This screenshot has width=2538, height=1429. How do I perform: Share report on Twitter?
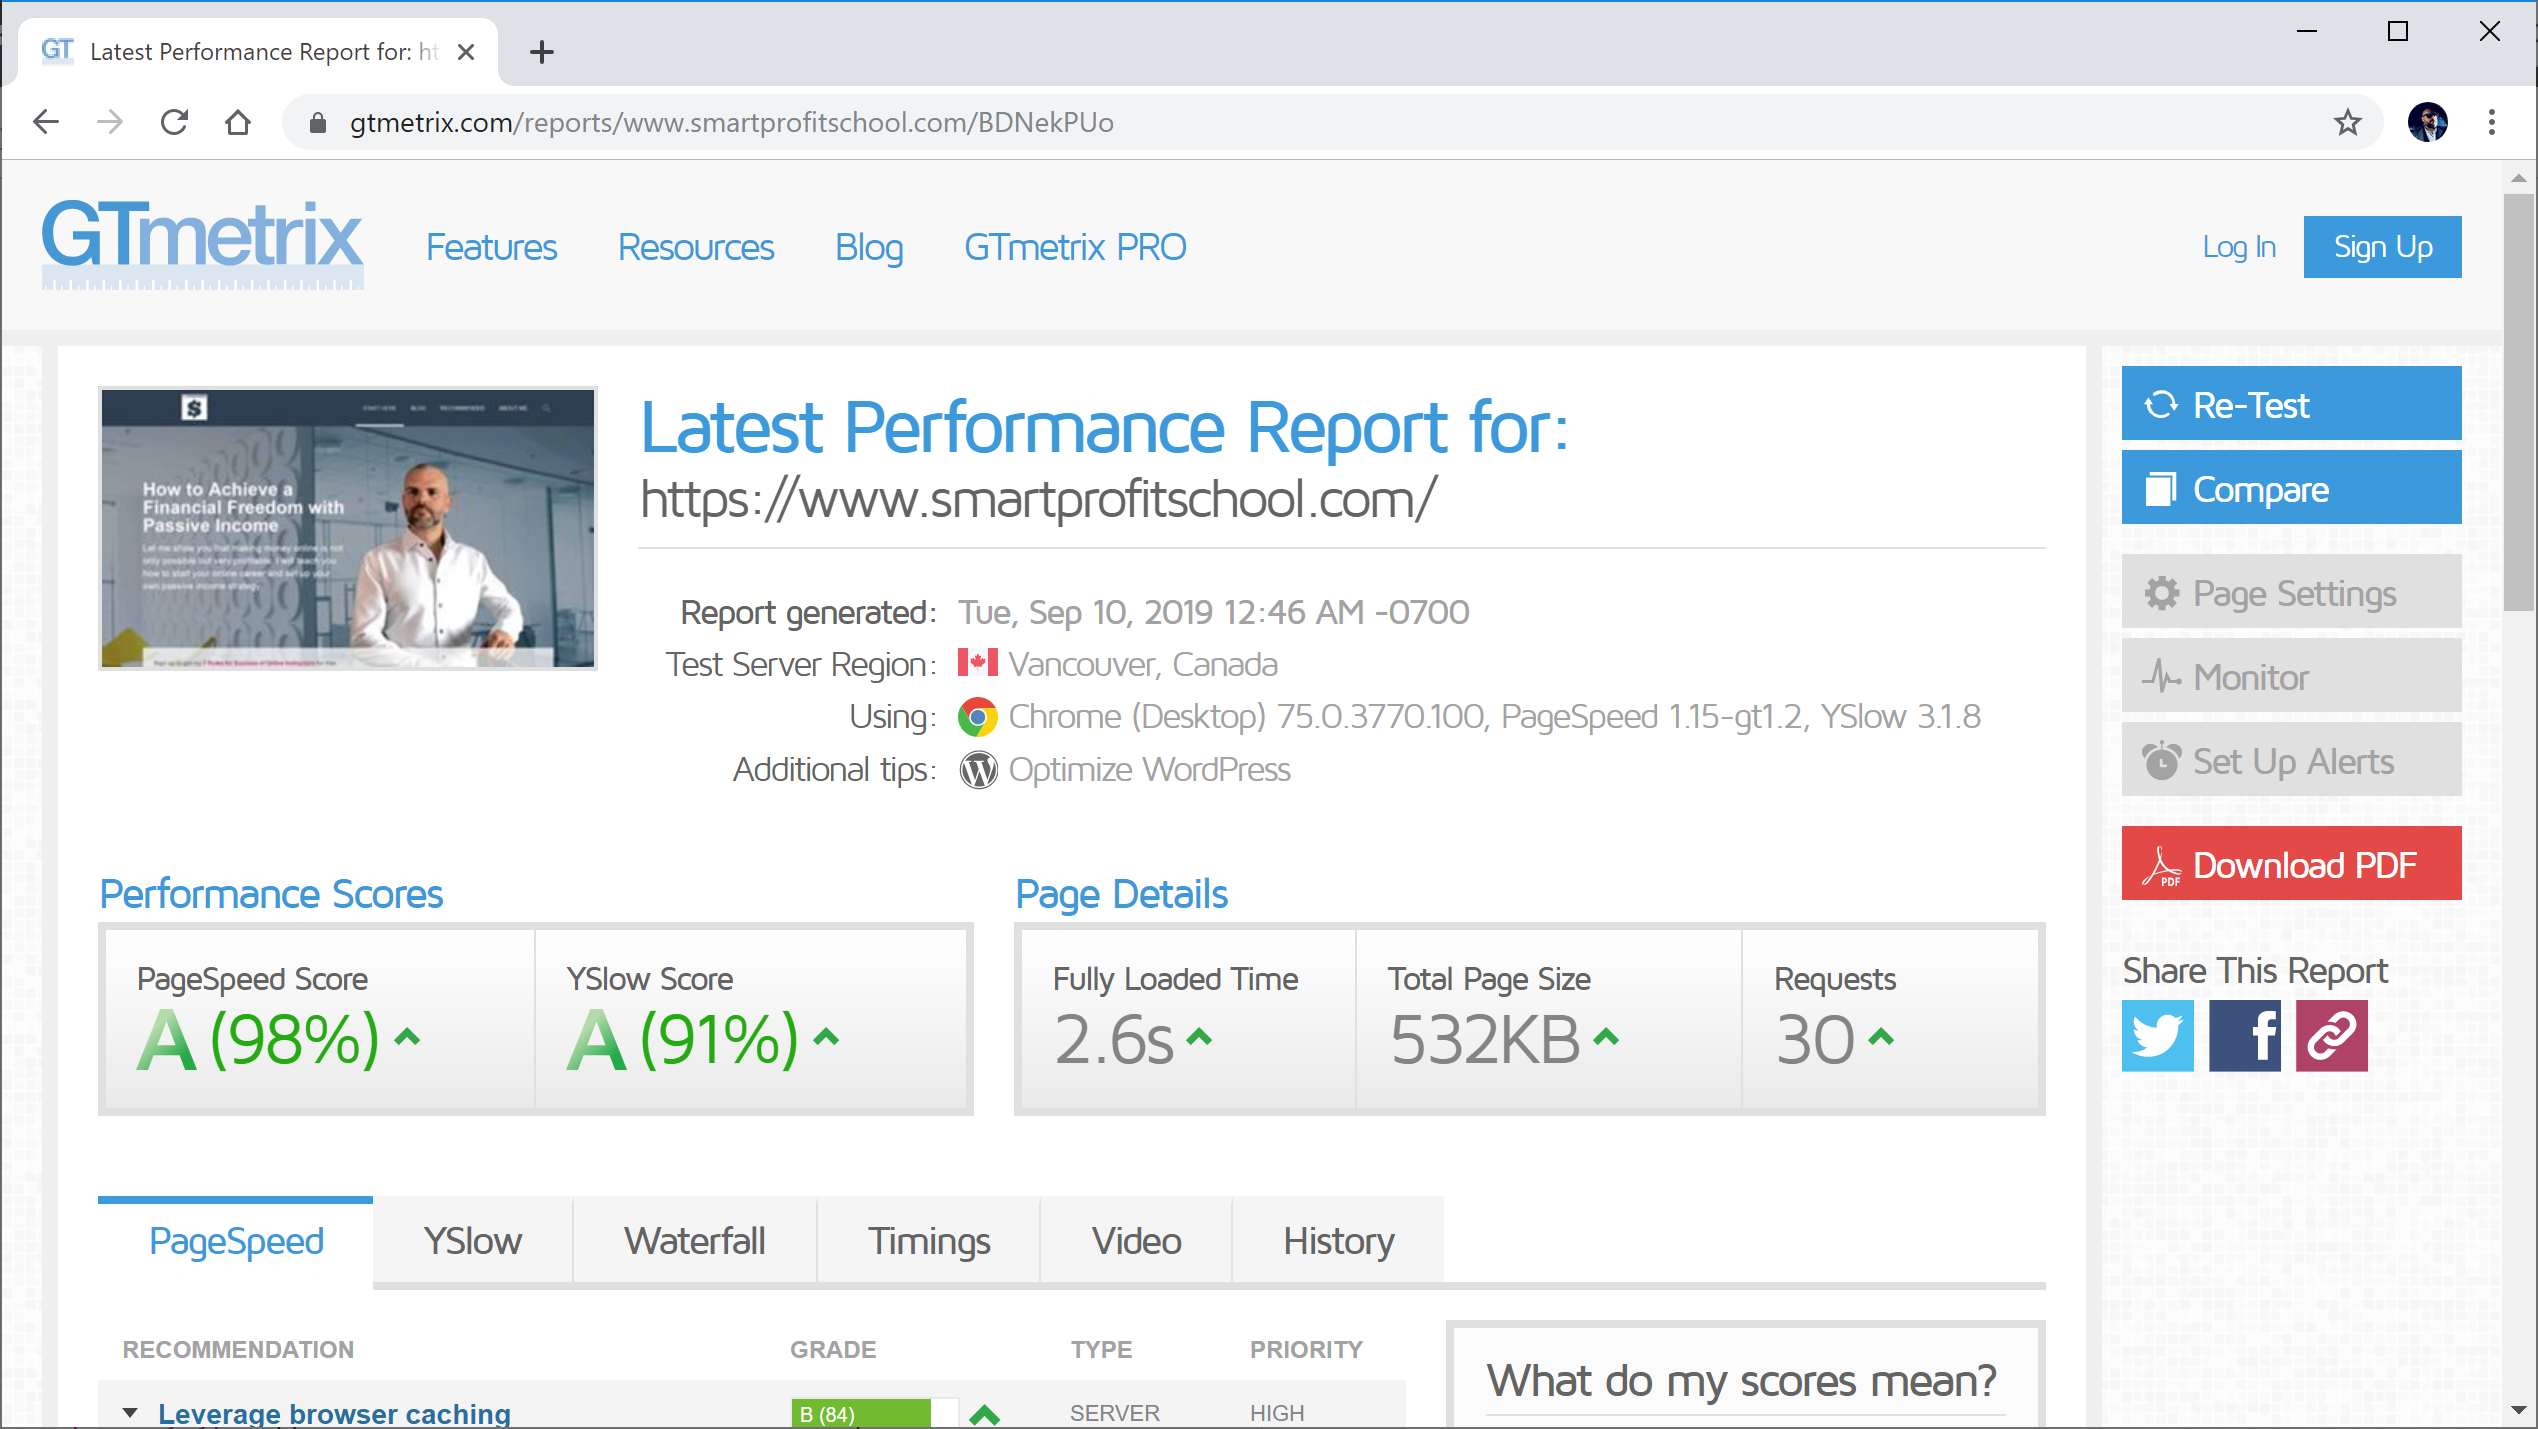(x=2158, y=1035)
